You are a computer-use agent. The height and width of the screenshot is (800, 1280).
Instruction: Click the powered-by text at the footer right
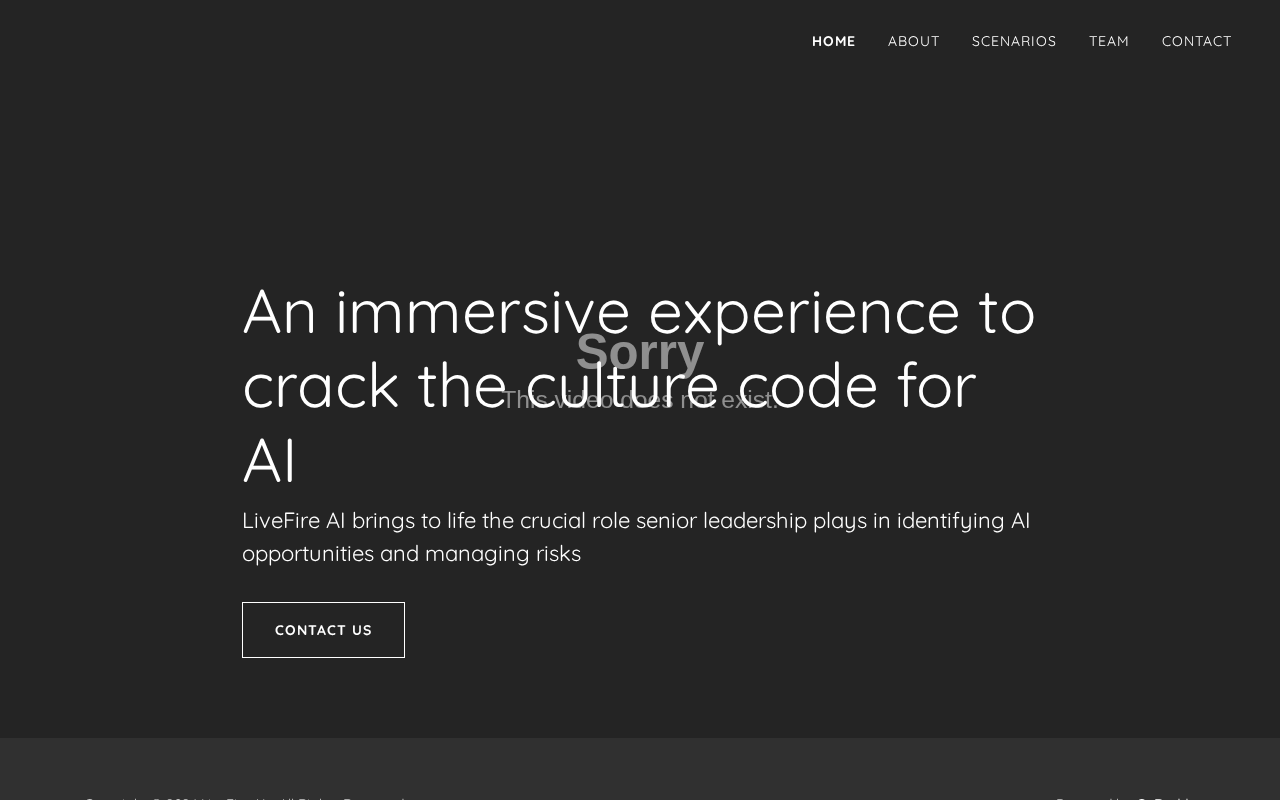point(1125,796)
